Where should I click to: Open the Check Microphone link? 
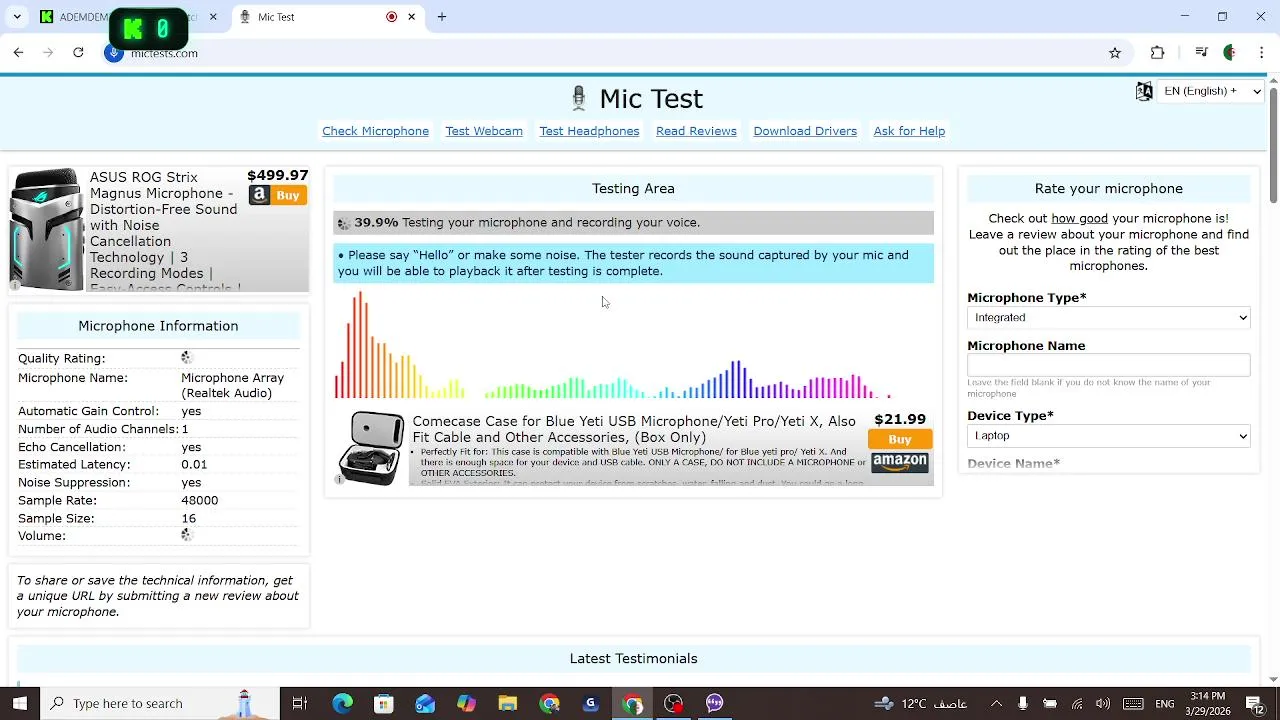click(x=375, y=131)
